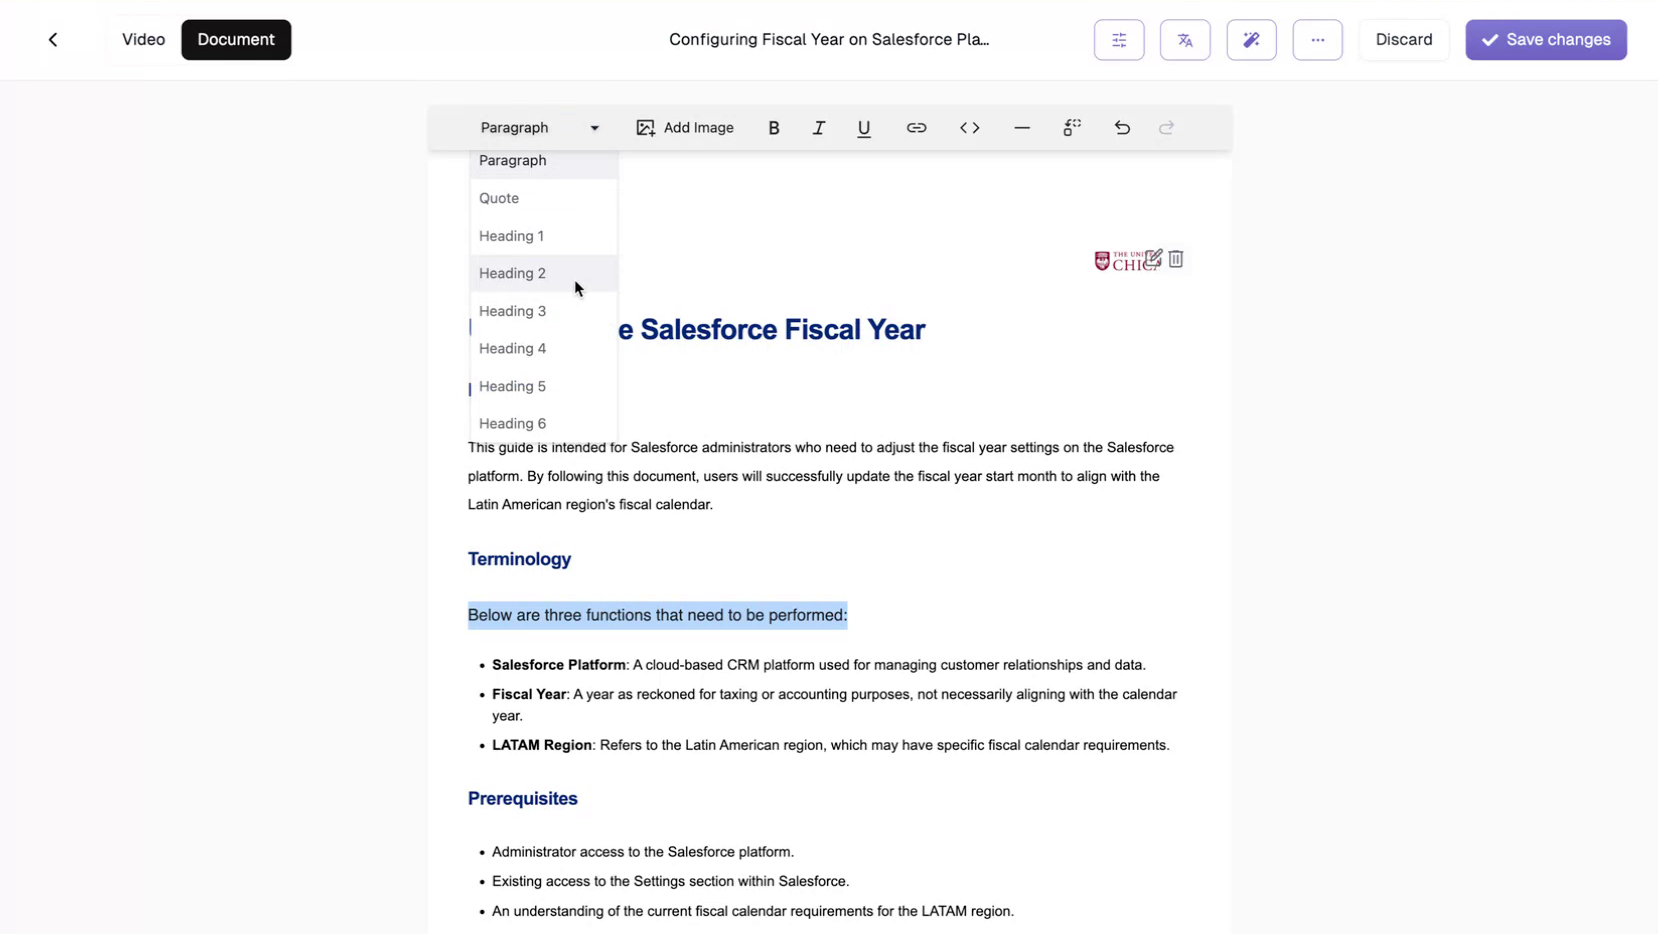Delete the university logo image
The width and height of the screenshot is (1658, 934).
point(1175,259)
